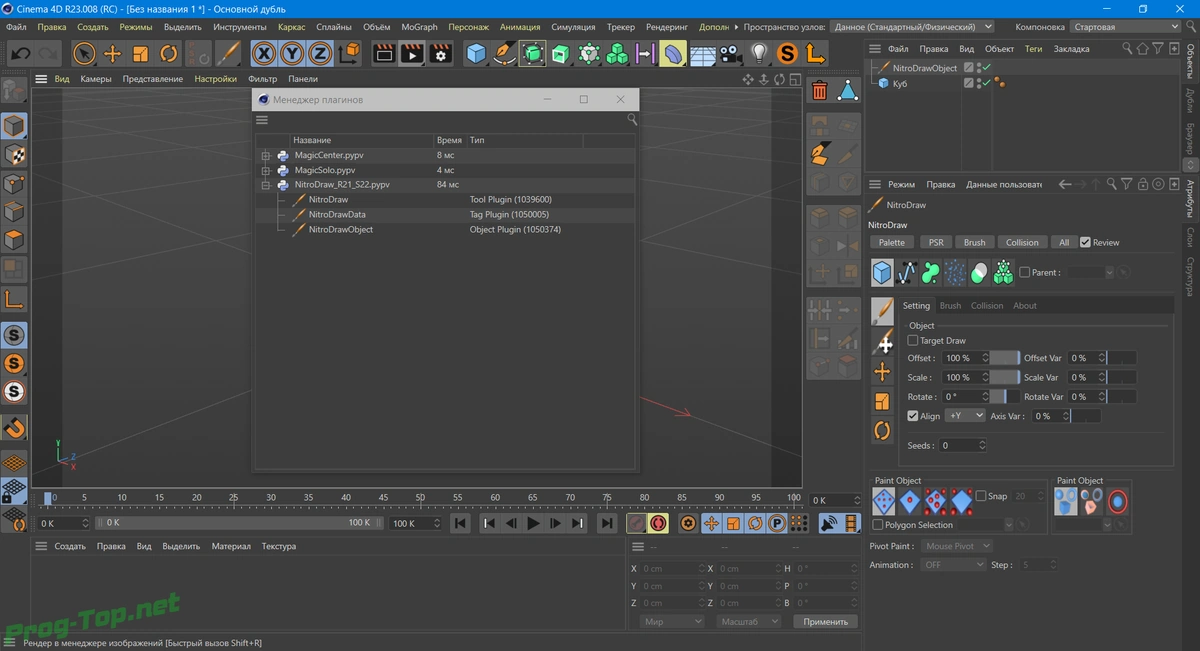The image size is (1200, 651).
Task: Open the +Y align axis dropdown
Action: pyautogui.click(x=965, y=416)
